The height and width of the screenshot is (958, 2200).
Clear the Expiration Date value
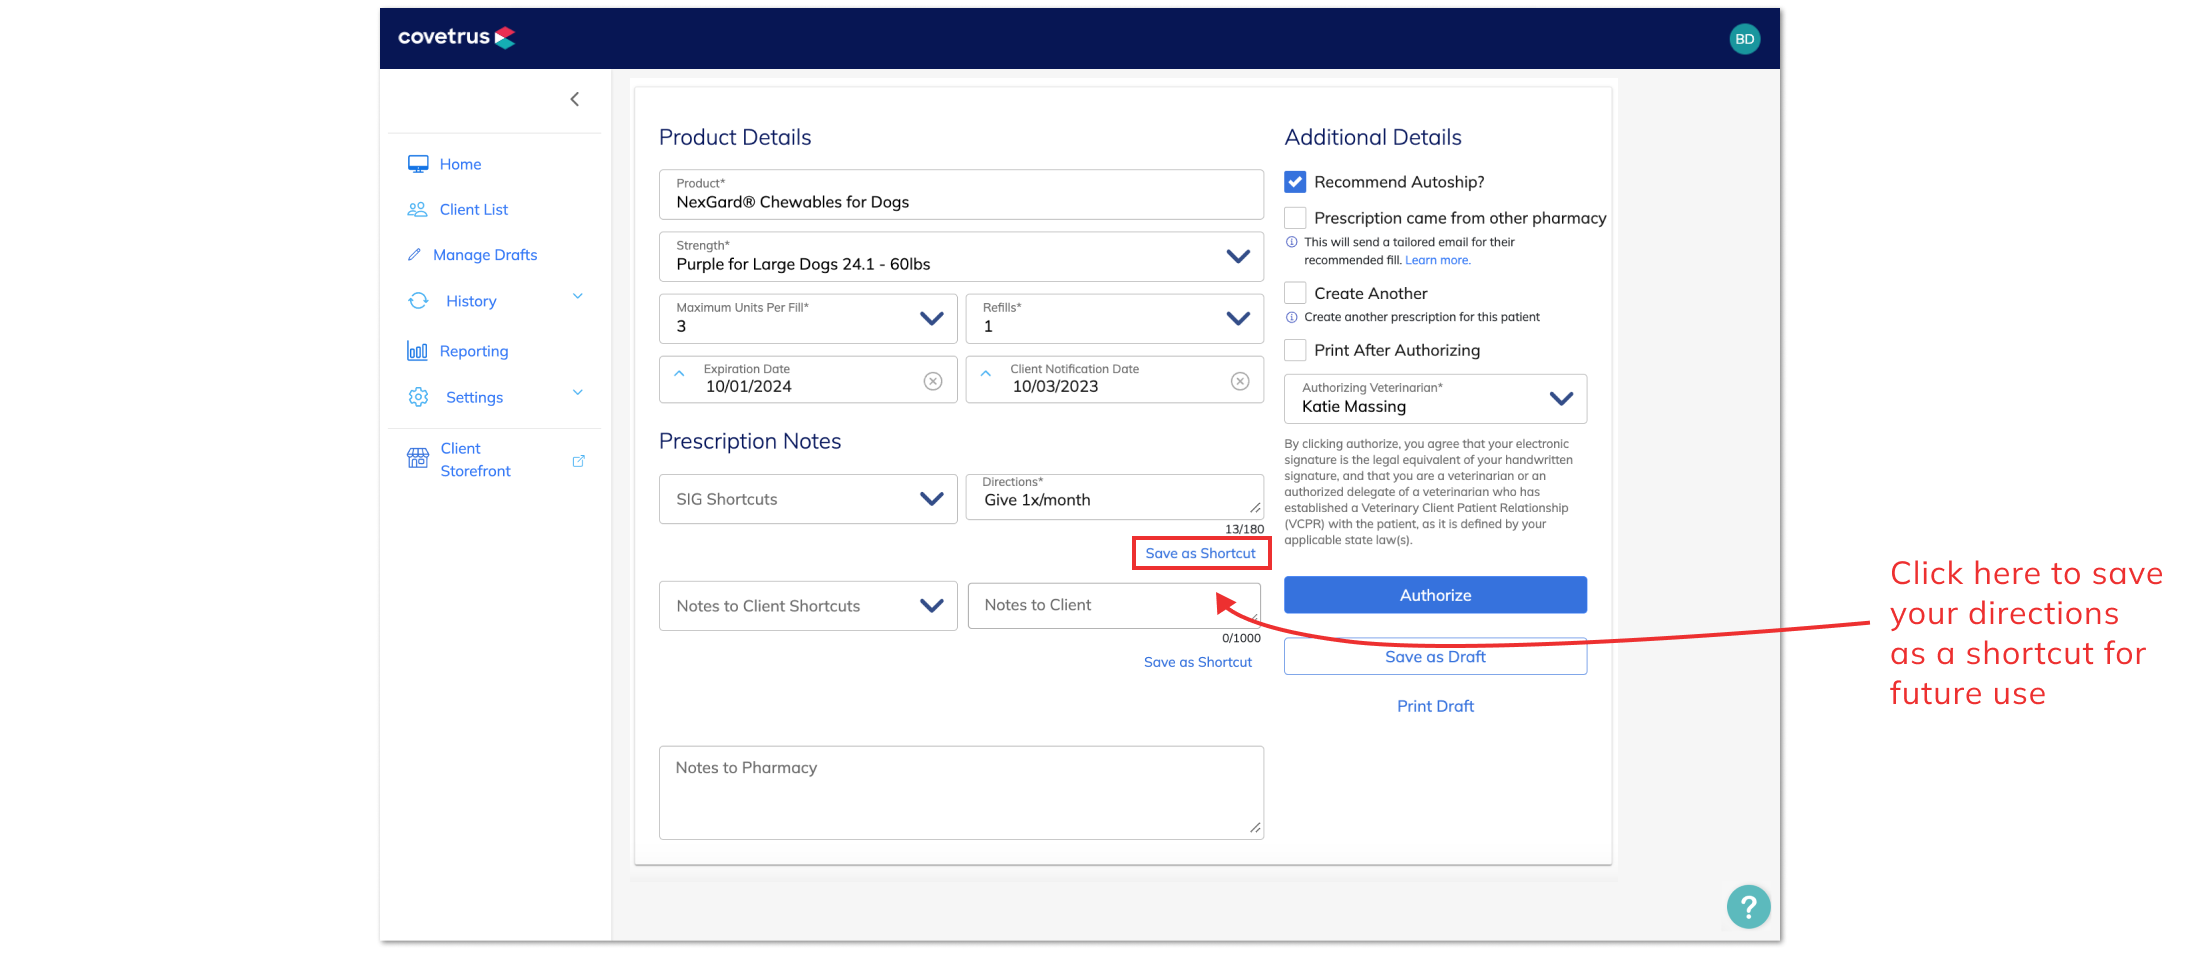click(933, 381)
